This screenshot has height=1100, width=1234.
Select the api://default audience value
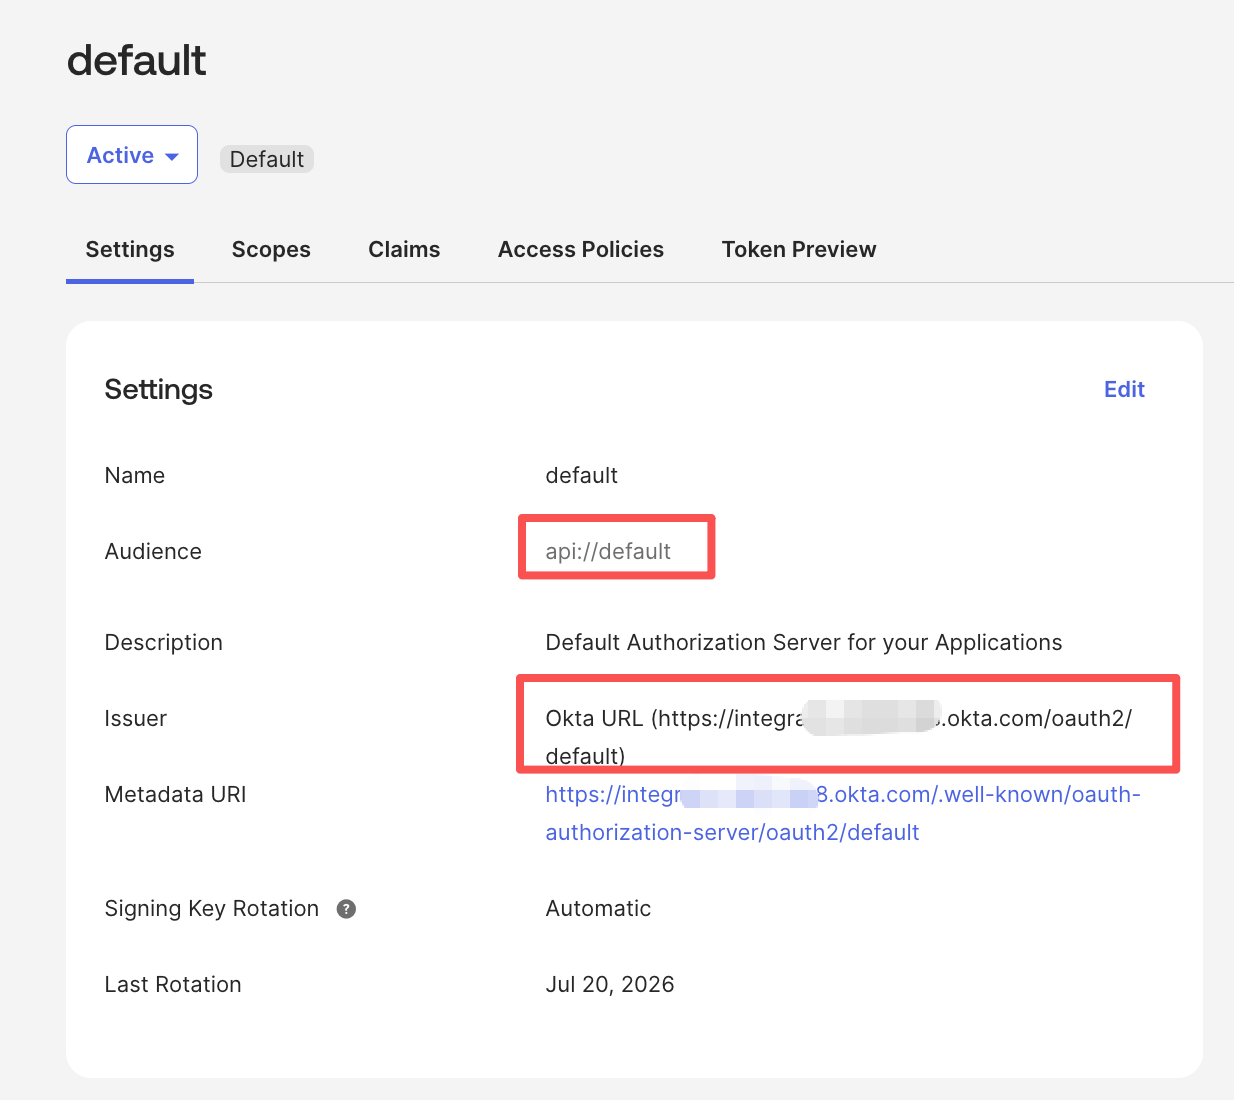[608, 552]
